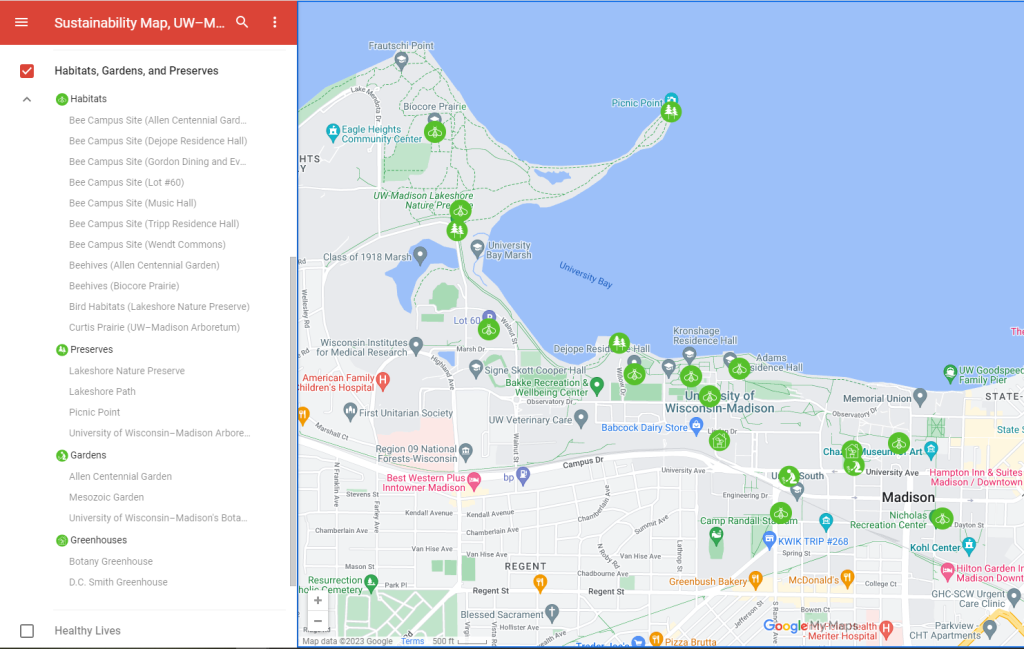Click the Frautschi Point map pin
This screenshot has width=1024, height=649.
(x=401, y=61)
